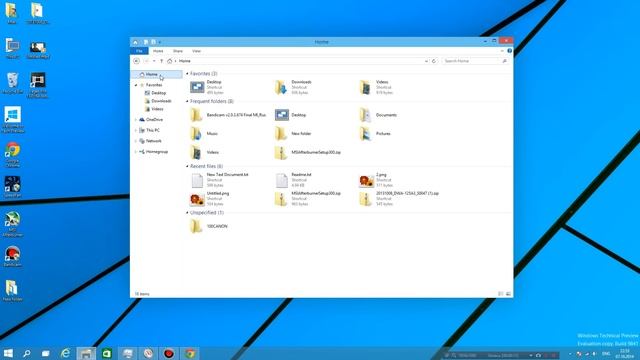Select Videos shortcut icon in Favorites group
The height and width of the screenshot is (360, 640).
click(x=366, y=87)
